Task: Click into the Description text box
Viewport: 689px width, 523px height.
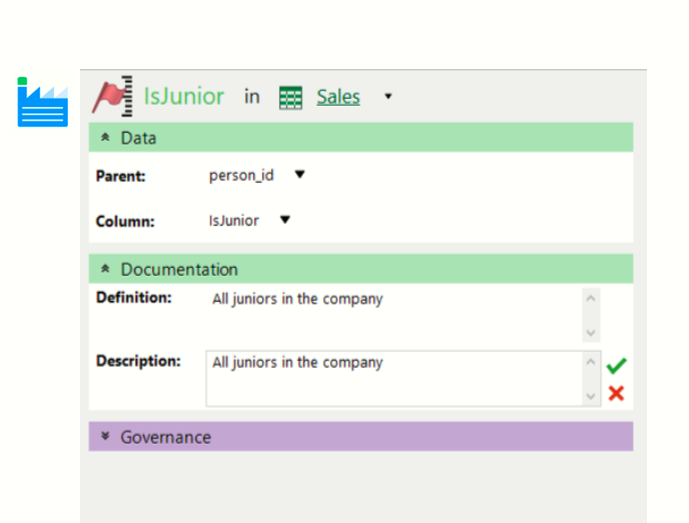Action: tap(394, 377)
